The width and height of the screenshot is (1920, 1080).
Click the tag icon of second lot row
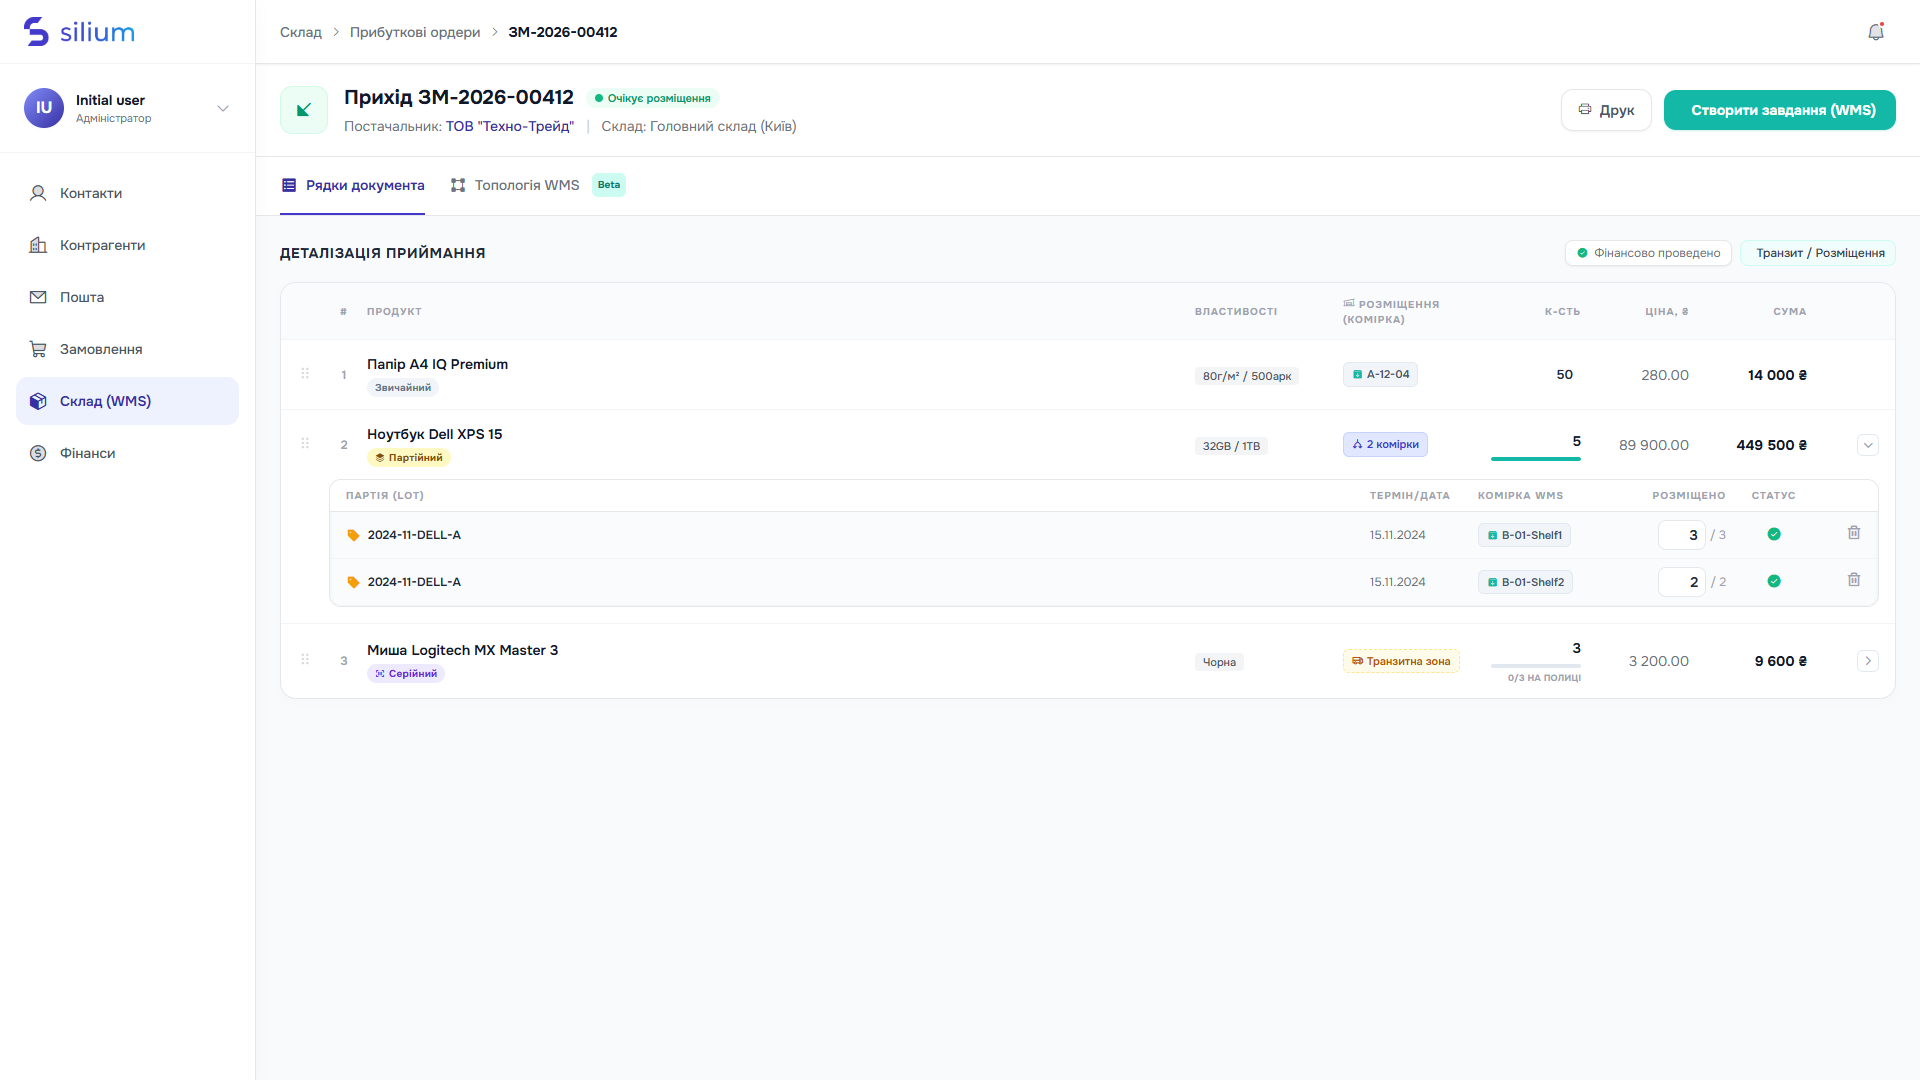(353, 582)
